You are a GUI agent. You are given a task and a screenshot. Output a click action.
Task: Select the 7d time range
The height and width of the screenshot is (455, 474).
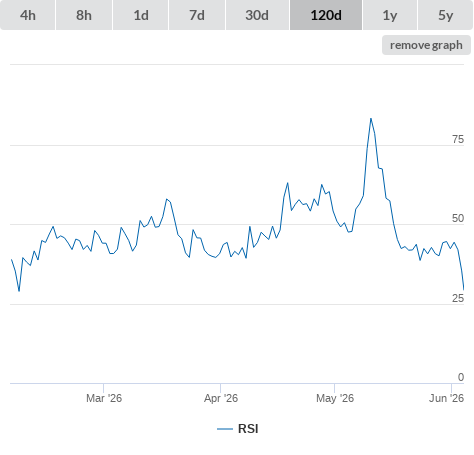[197, 15]
